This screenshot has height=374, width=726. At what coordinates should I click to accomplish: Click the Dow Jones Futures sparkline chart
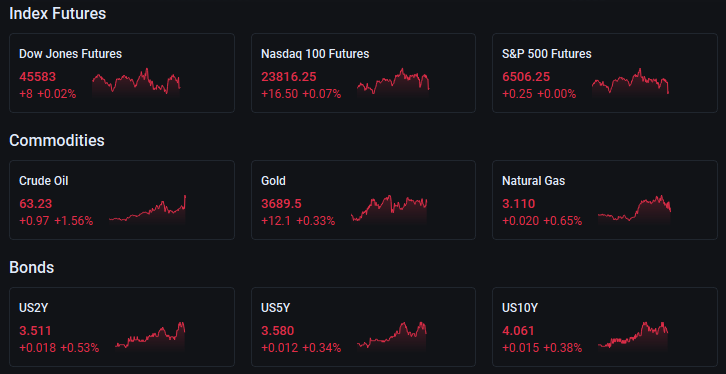(136, 82)
